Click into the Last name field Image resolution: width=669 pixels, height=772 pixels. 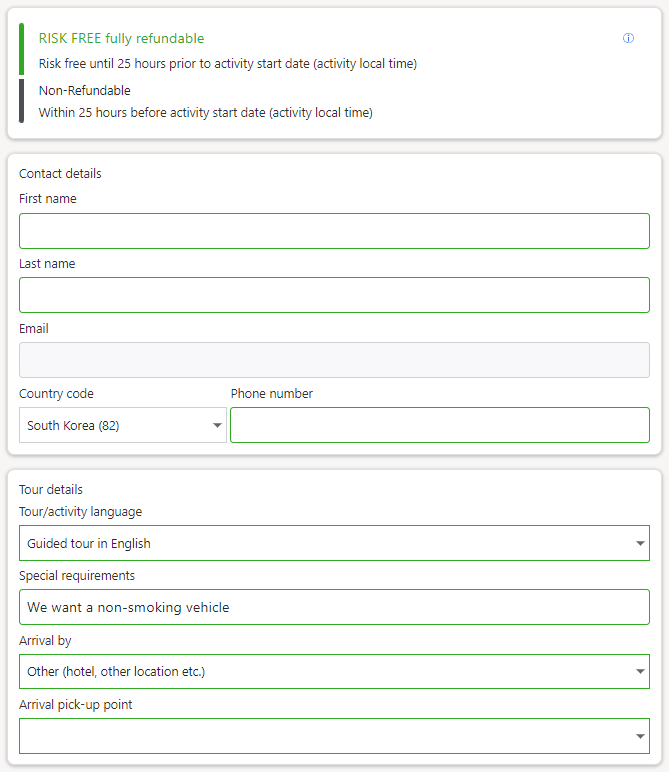point(334,295)
